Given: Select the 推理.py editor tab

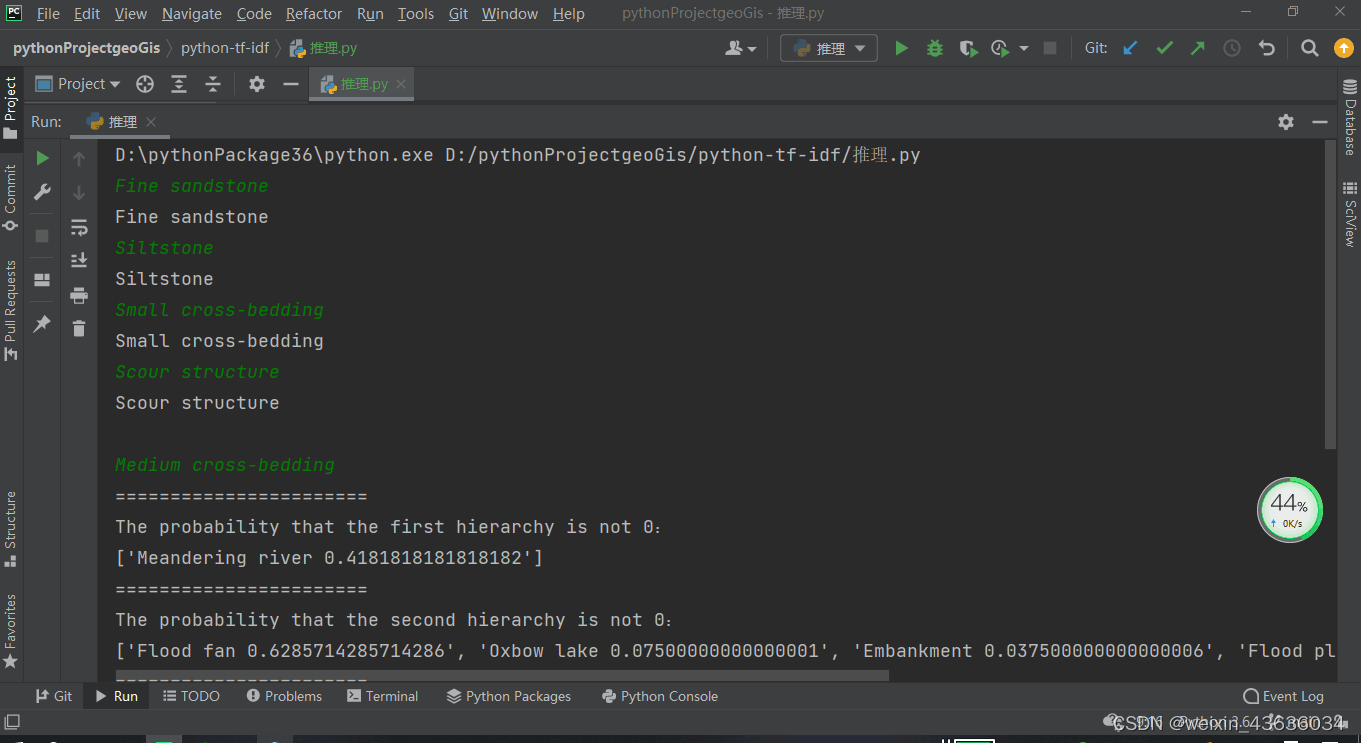Looking at the screenshot, I should [362, 84].
